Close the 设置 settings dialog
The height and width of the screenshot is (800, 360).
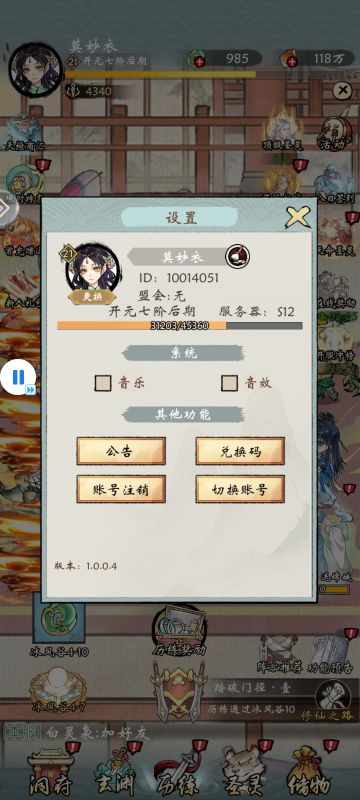(297, 217)
